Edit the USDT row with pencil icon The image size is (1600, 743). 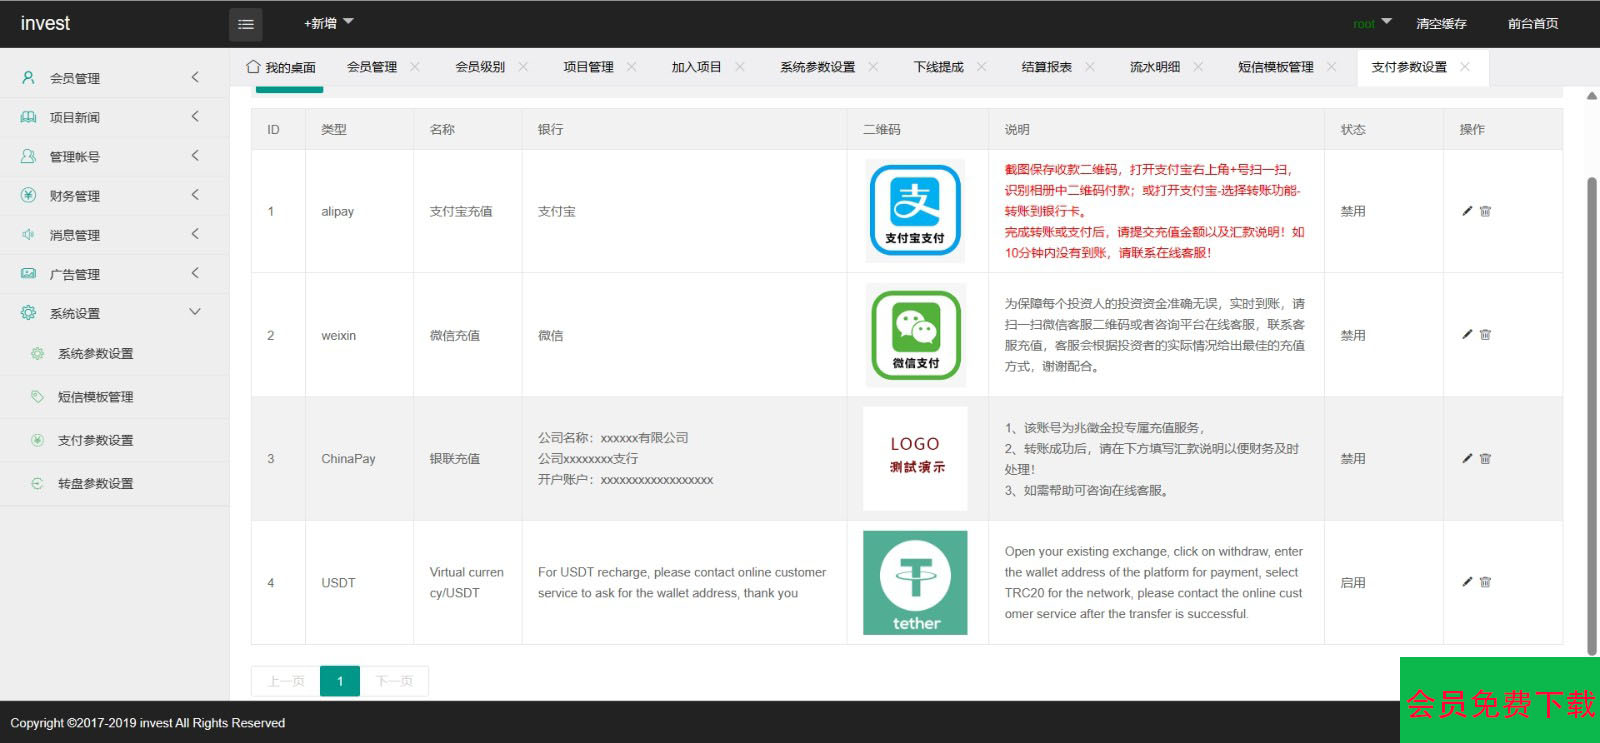(x=1467, y=581)
